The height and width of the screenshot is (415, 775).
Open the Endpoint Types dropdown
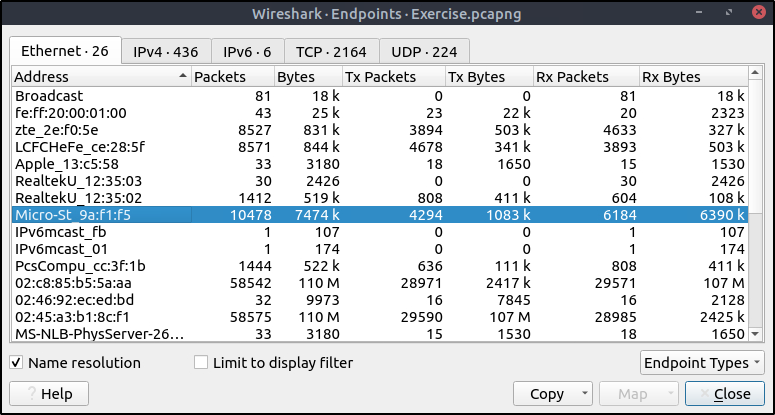pyautogui.click(x=702, y=362)
